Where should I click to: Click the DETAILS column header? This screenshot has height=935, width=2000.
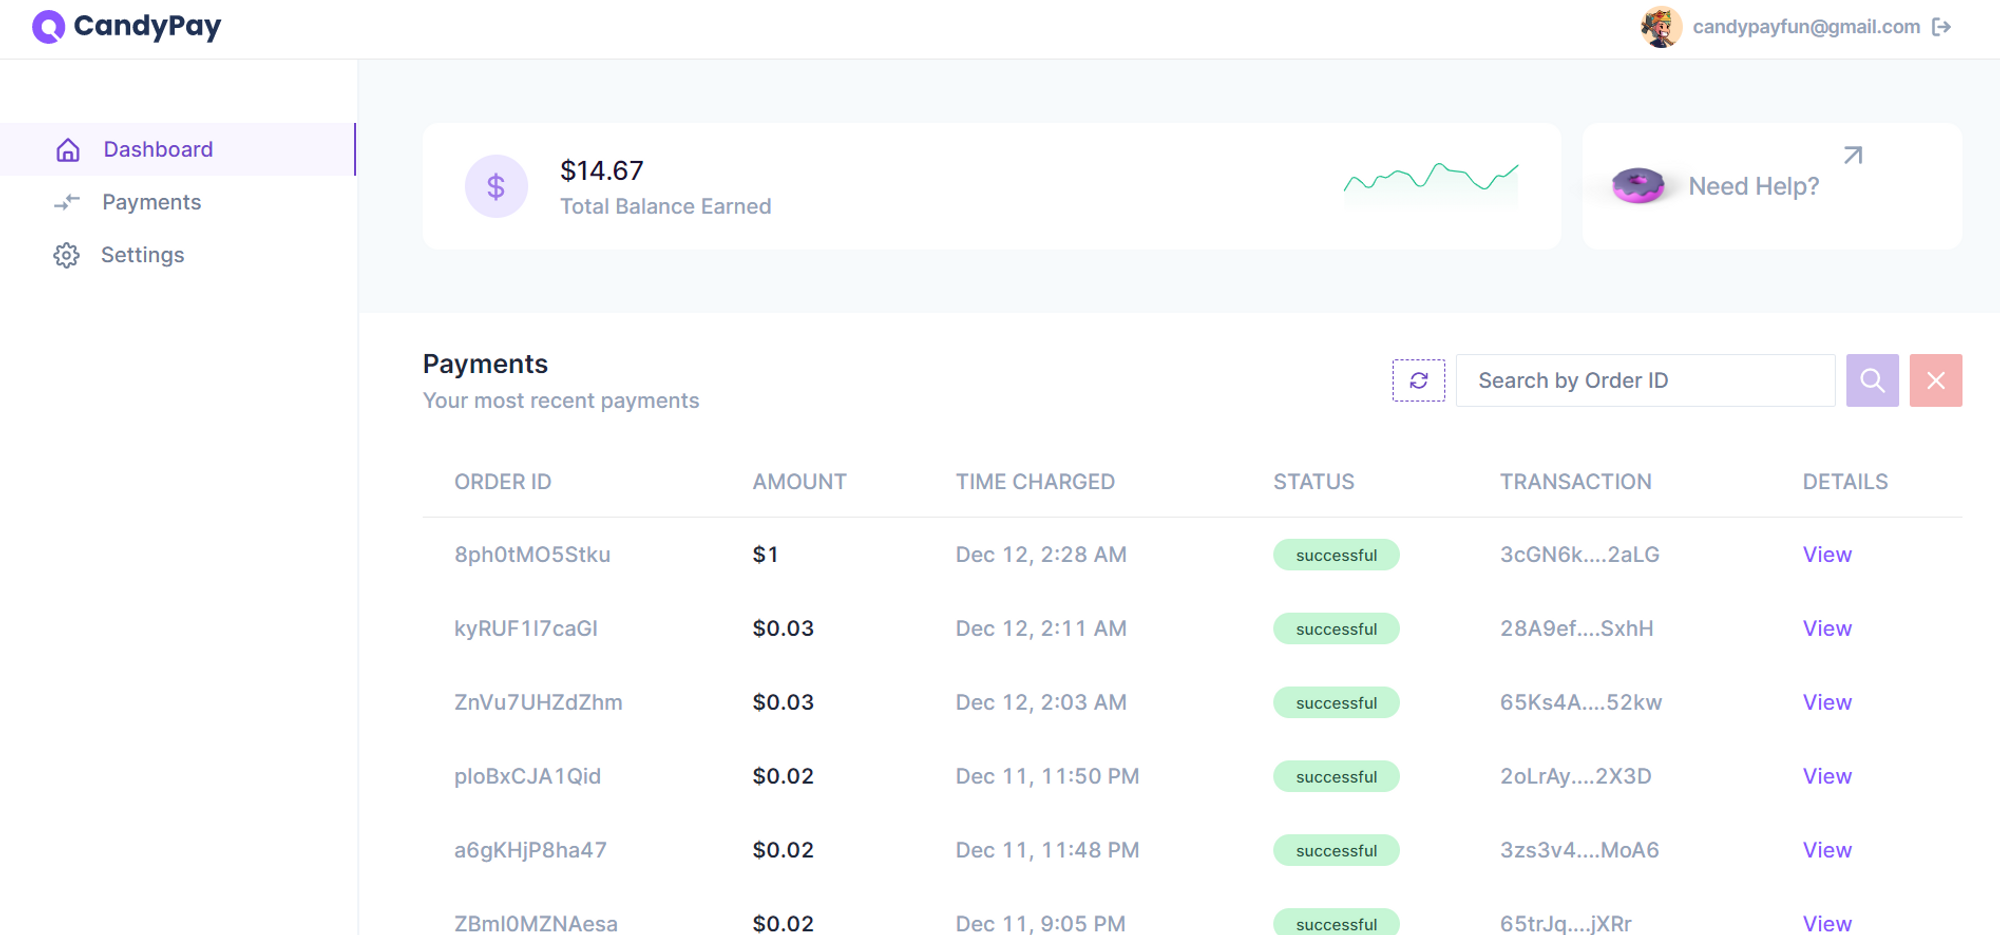point(1845,482)
